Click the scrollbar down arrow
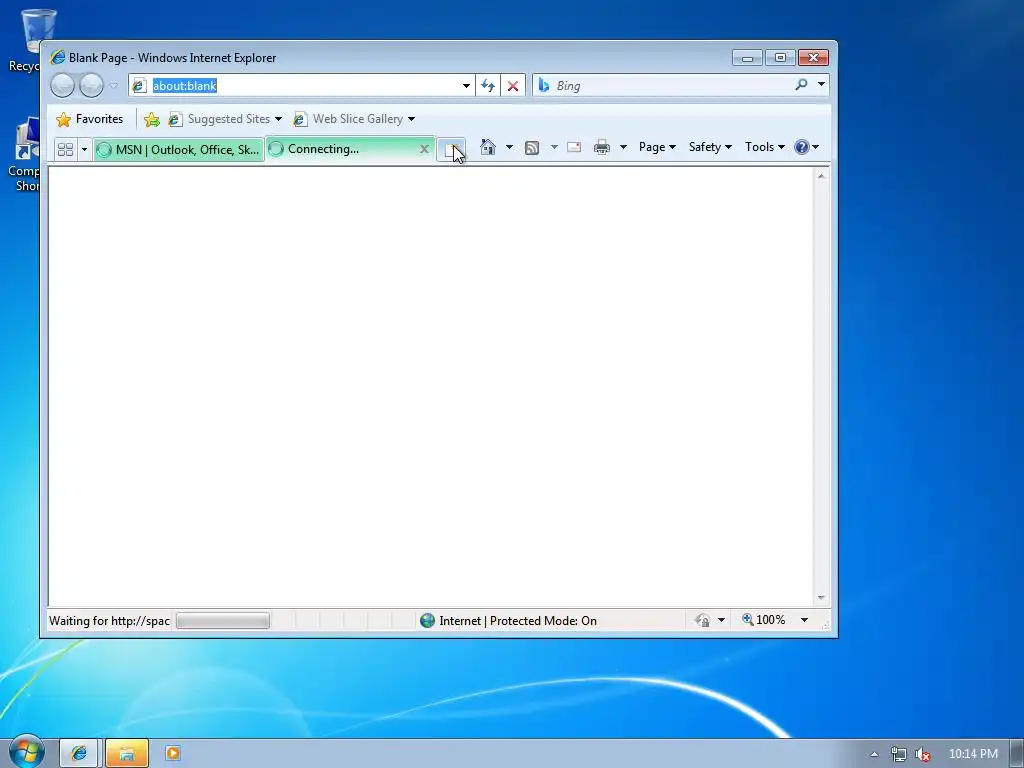This screenshot has height=768, width=1024. click(x=822, y=598)
